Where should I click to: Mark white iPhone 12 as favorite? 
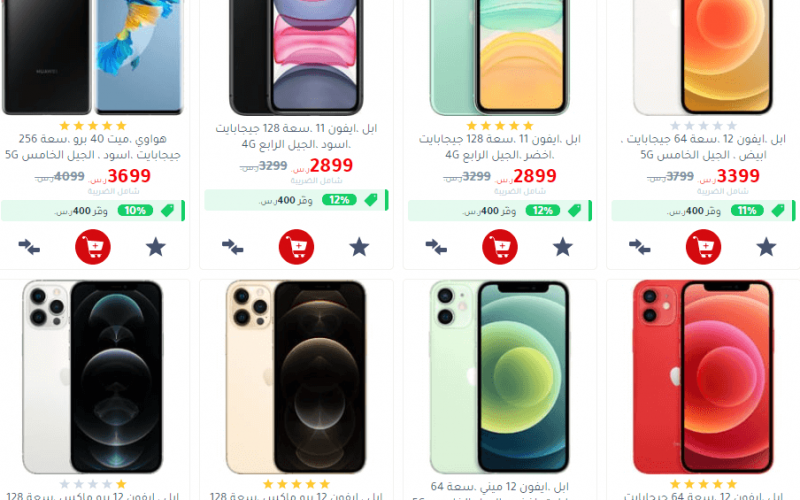click(766, 247)
